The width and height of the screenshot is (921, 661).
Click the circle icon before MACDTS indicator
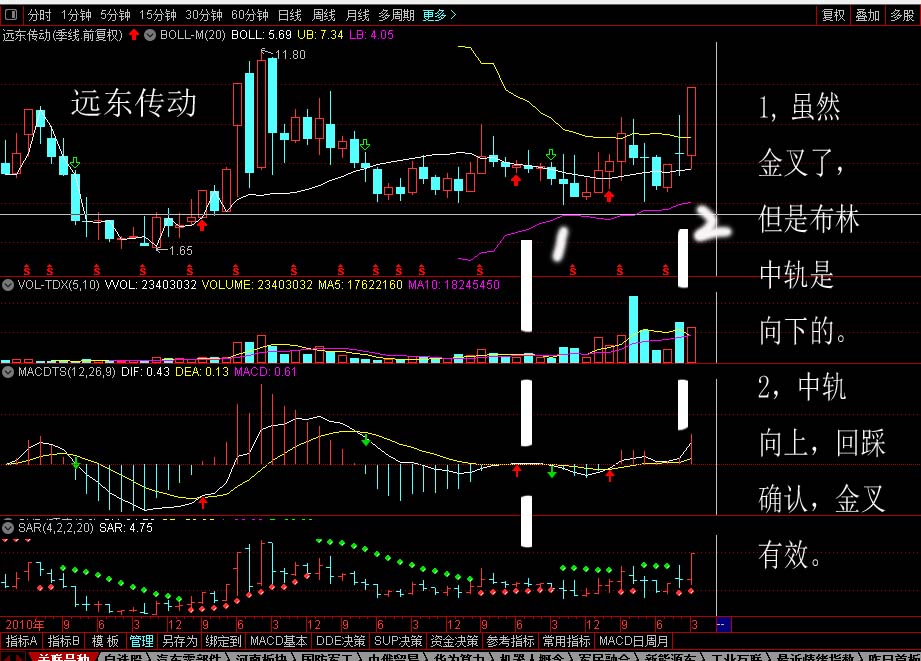9,372
